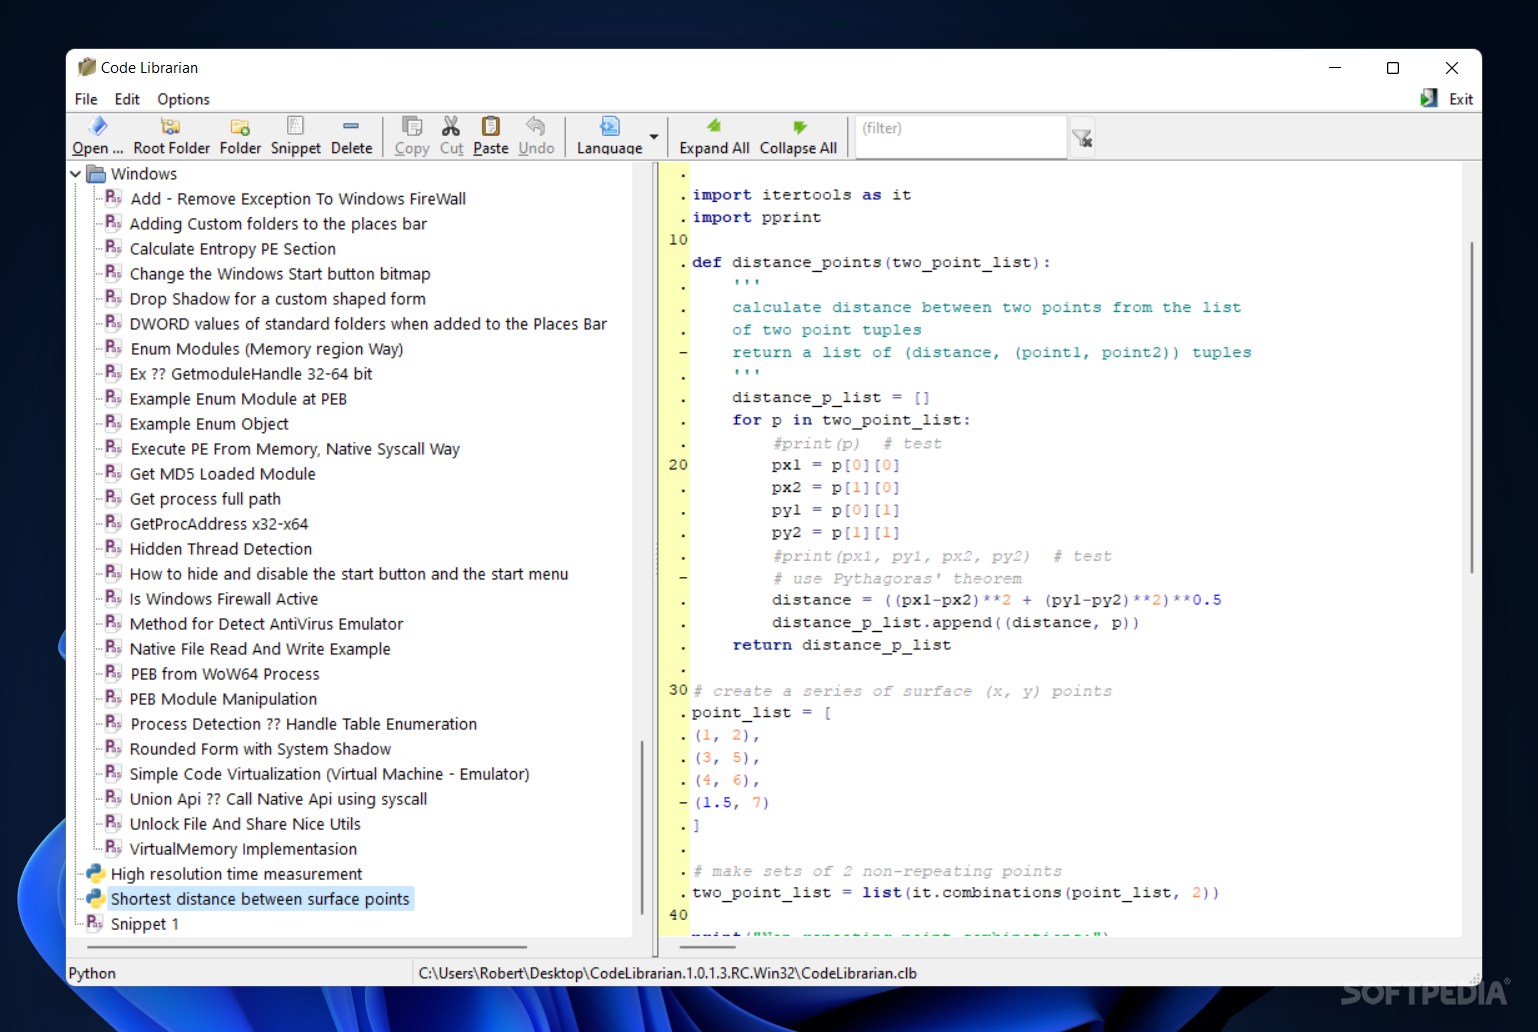
Task: Copy the selection via toolbar
Action: pos(412,137)
